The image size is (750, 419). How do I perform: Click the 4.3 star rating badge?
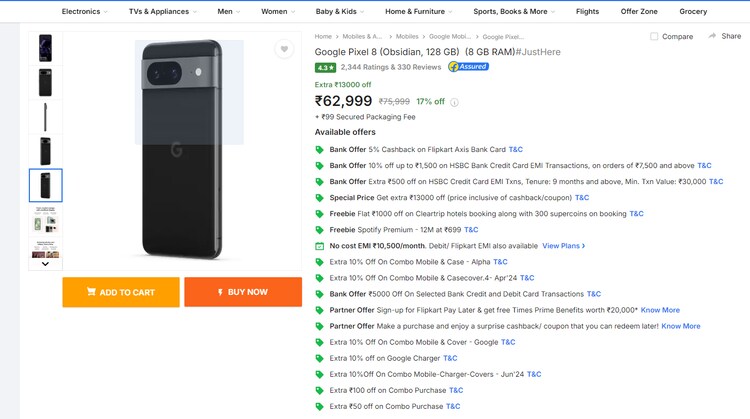pos(325,67)
